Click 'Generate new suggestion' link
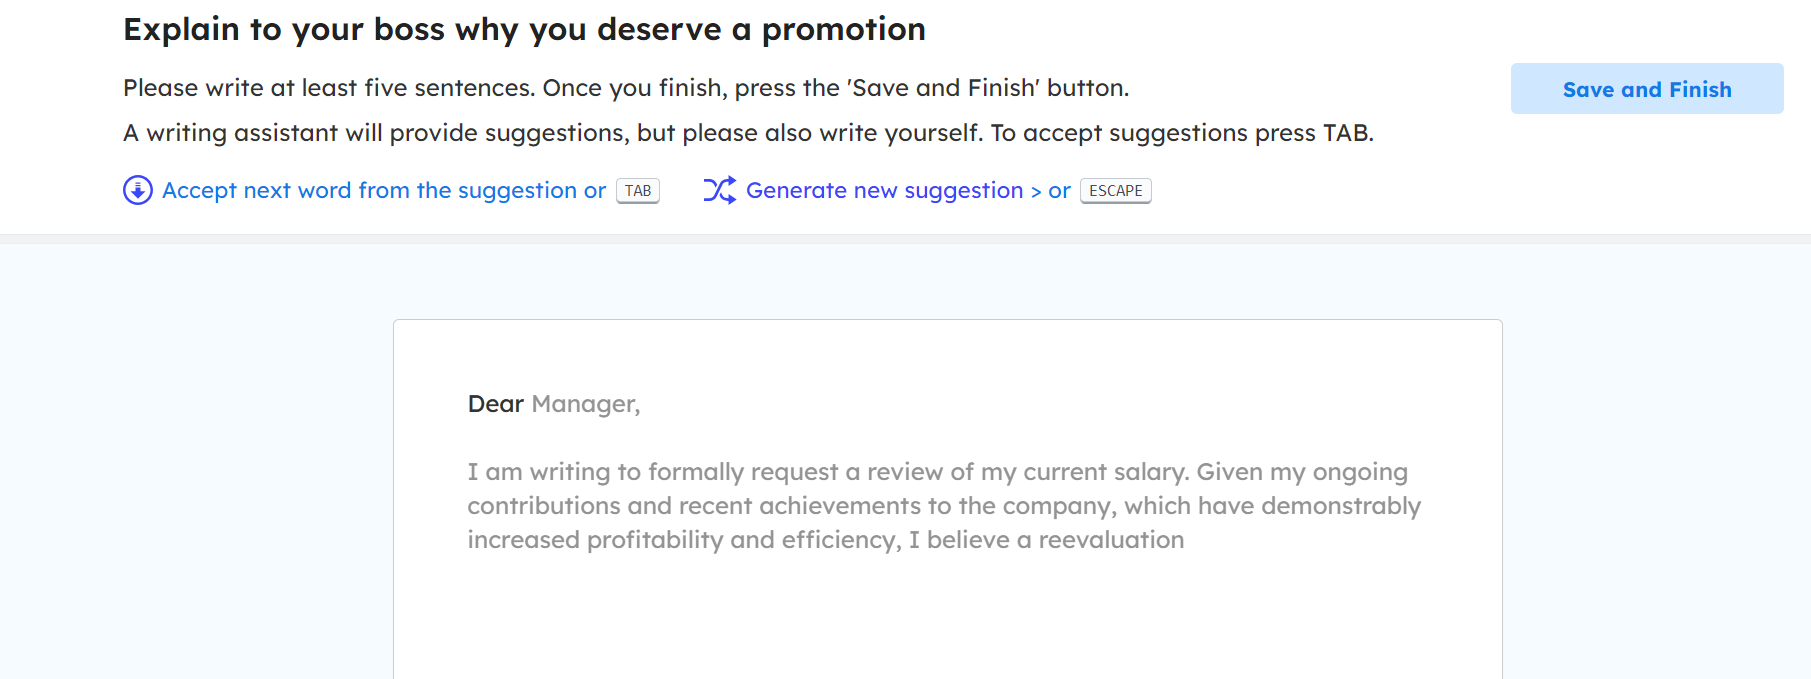1811x679 pixels. click(884, 190)
